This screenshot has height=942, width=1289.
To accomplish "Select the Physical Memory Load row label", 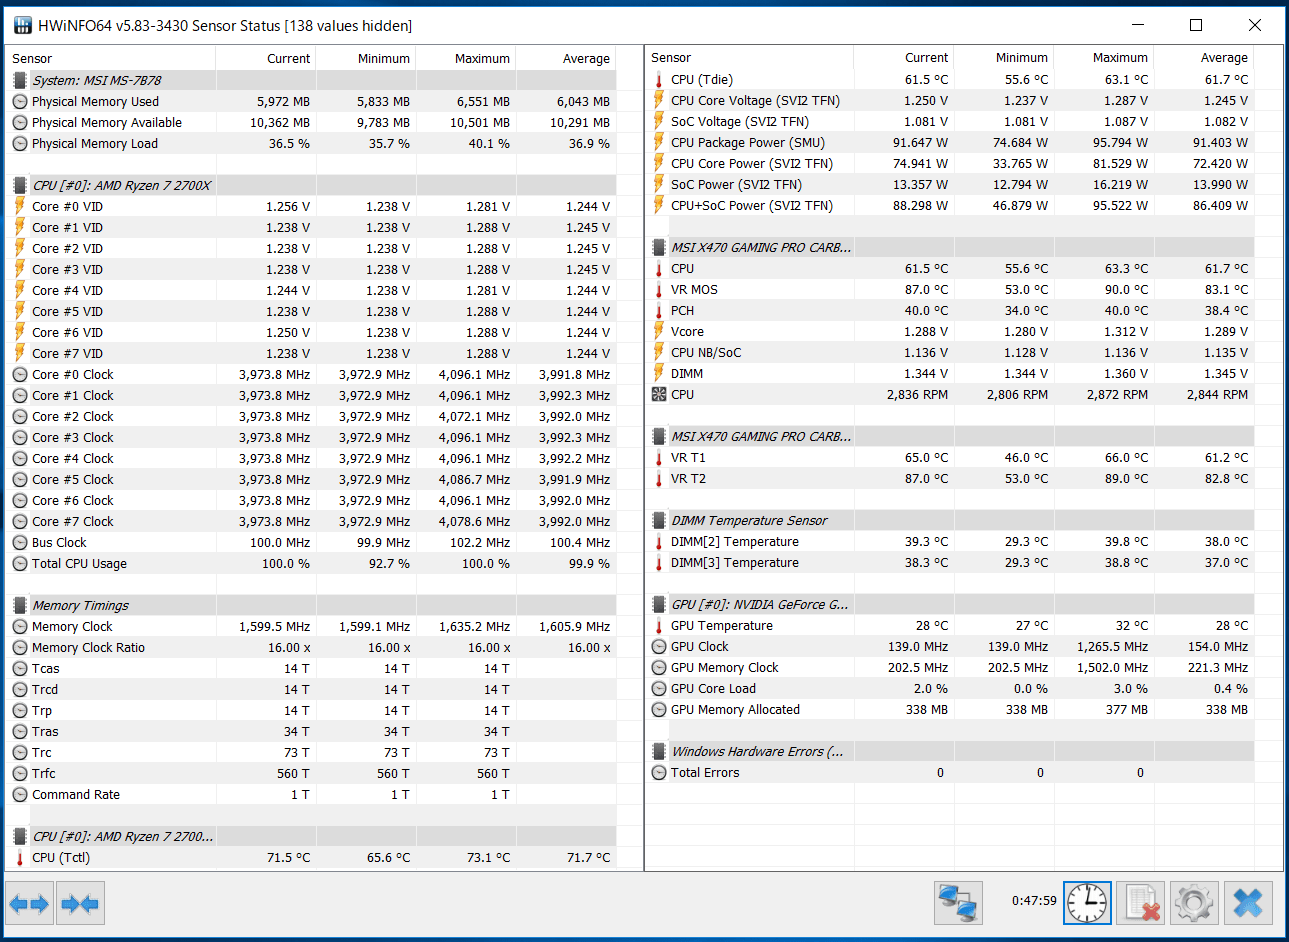I will point(94,144).
